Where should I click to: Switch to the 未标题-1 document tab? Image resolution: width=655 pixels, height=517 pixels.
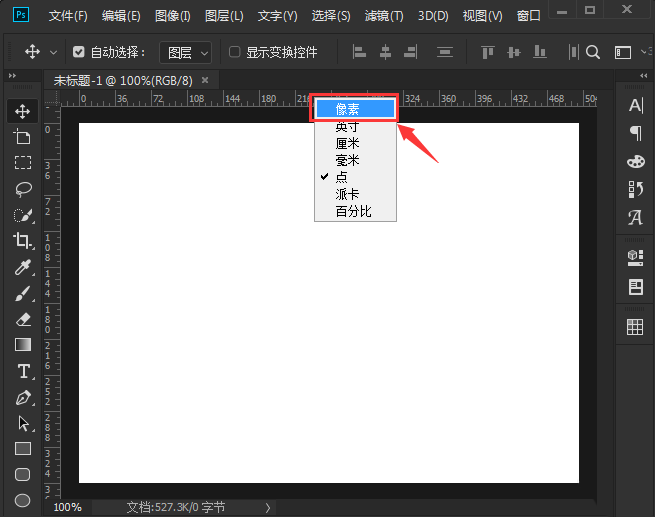123,80
